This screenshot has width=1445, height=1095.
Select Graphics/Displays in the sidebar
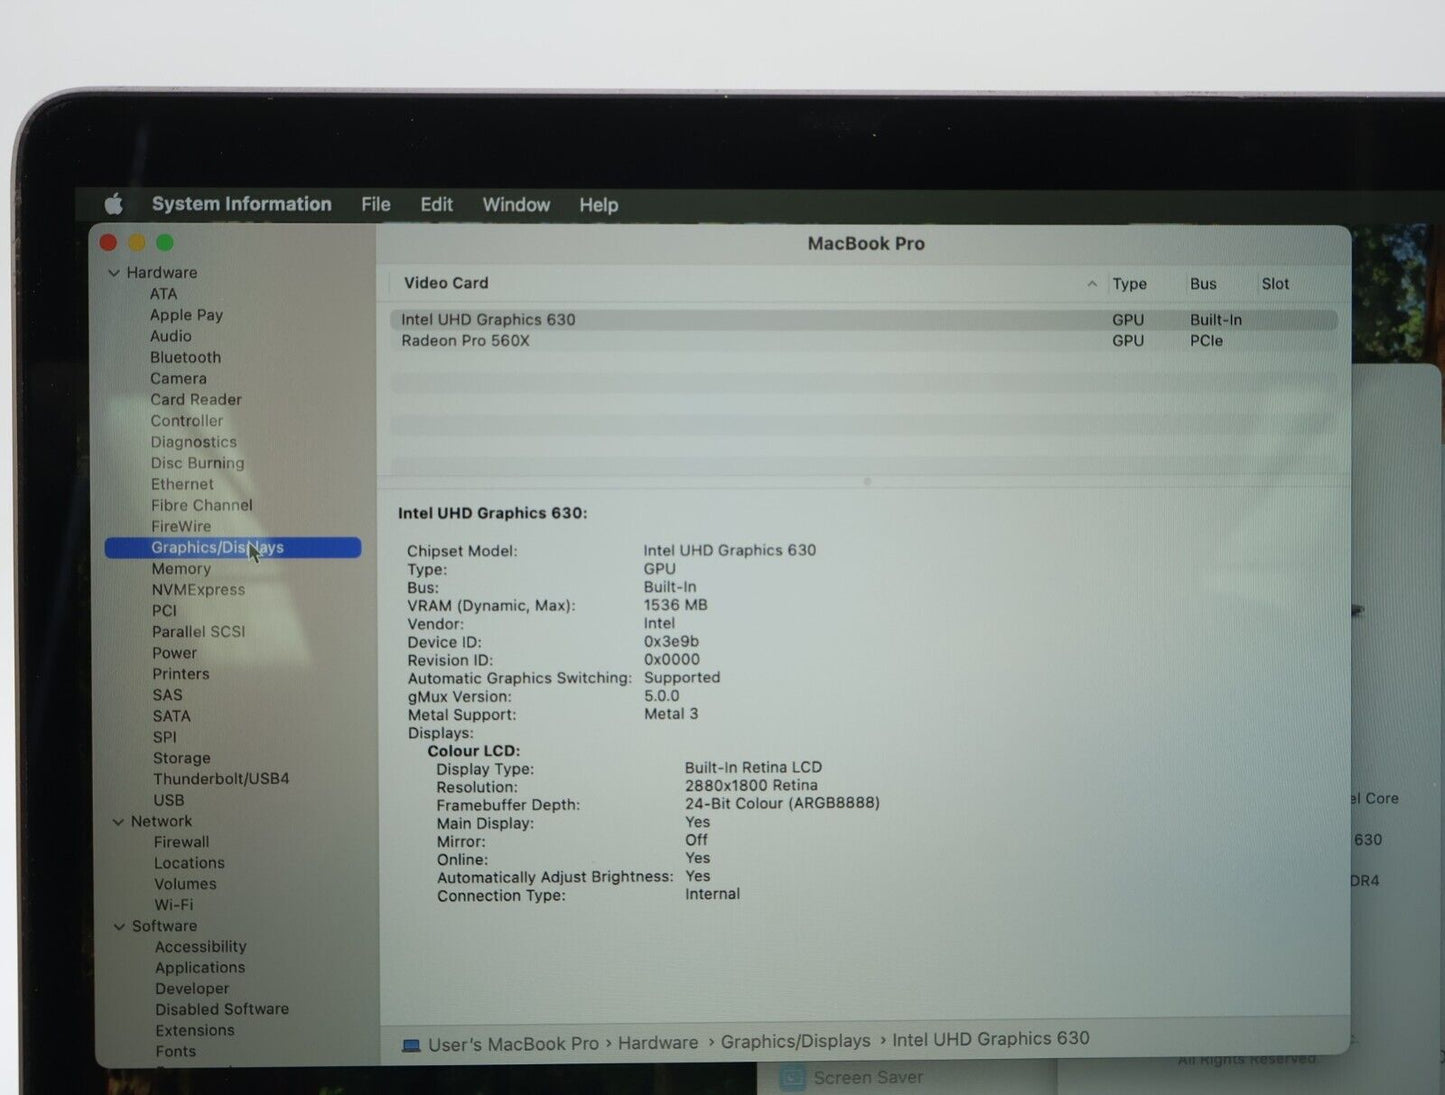(233, 547)
